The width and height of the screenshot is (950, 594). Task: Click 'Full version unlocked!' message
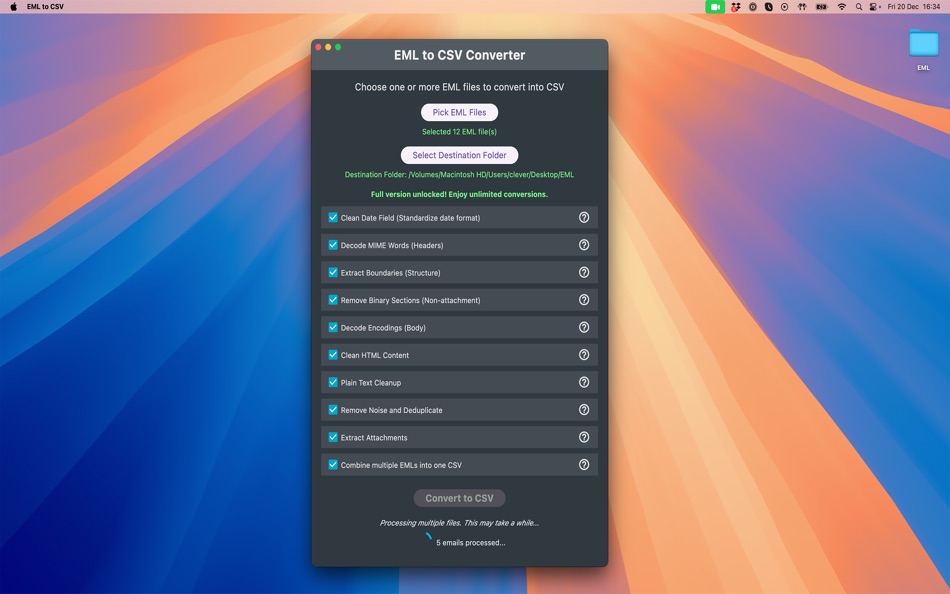click(x=459, y=195)
